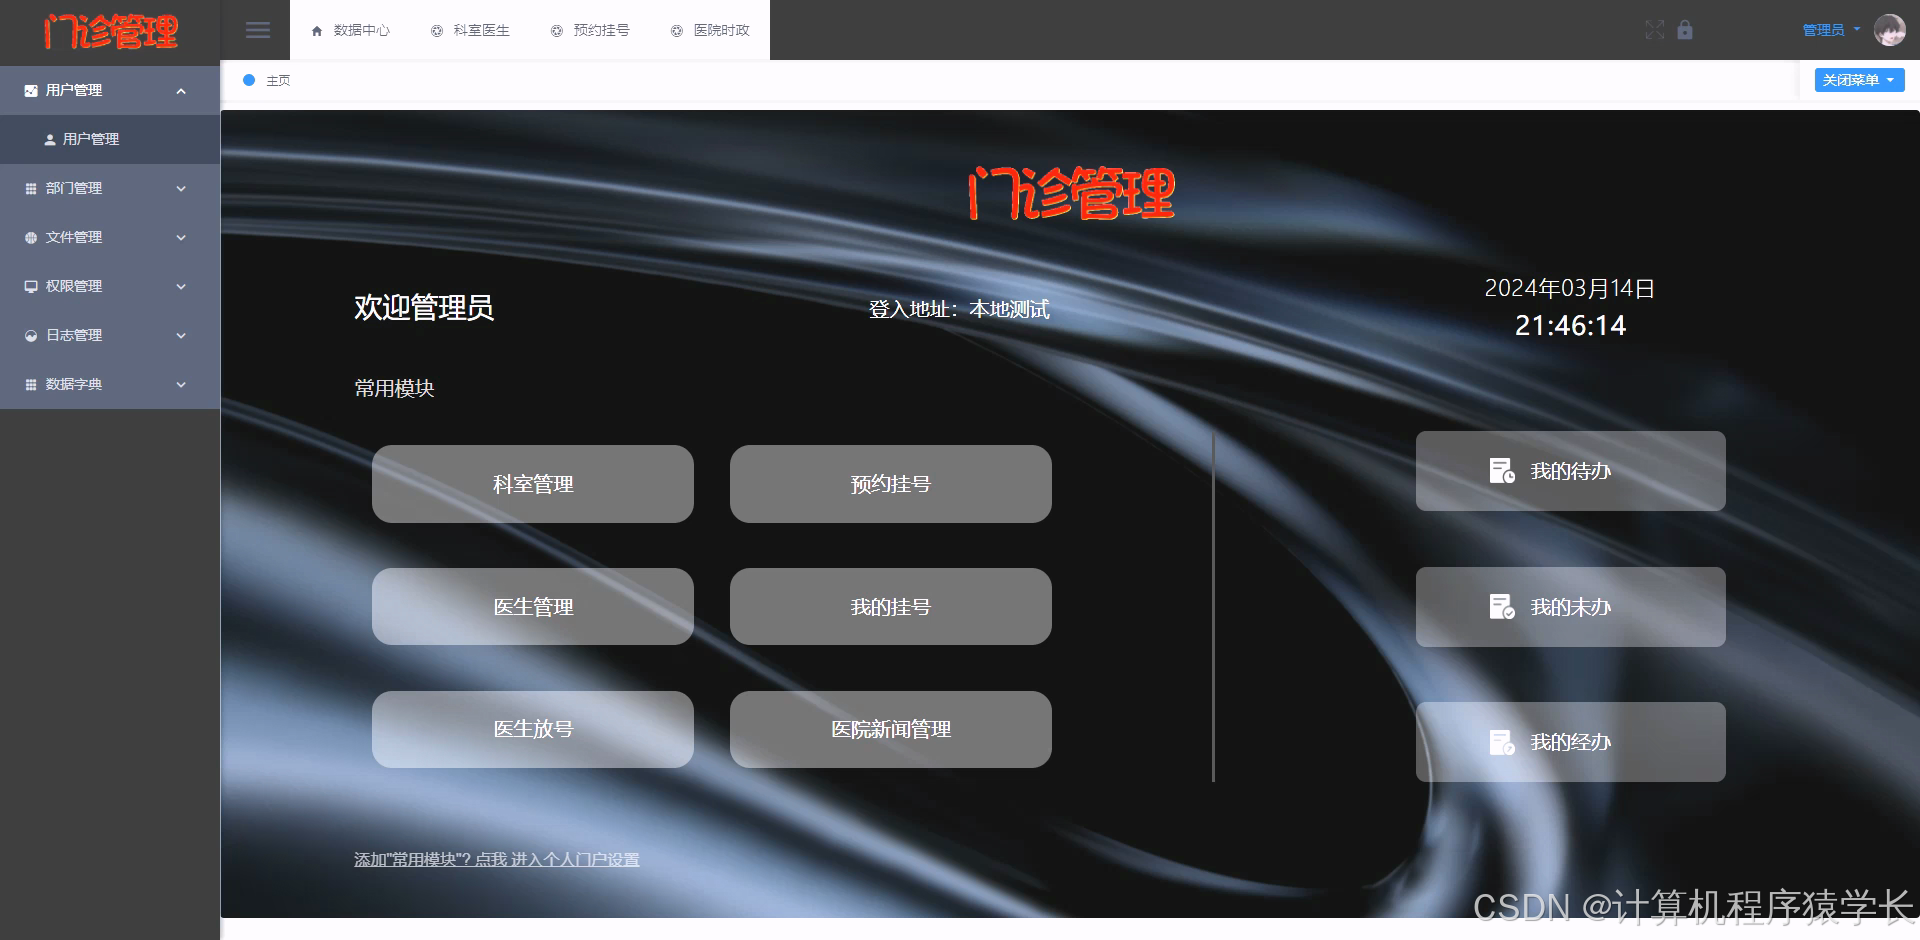Click the home icon beside 数据中心
This screenshot has width=1920, height=940.
point(315,30)
